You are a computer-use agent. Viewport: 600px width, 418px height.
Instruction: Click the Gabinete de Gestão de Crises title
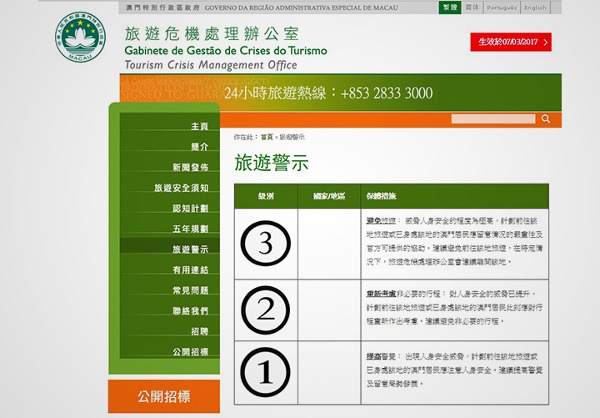pyautogui.click(x=226, y=51)
